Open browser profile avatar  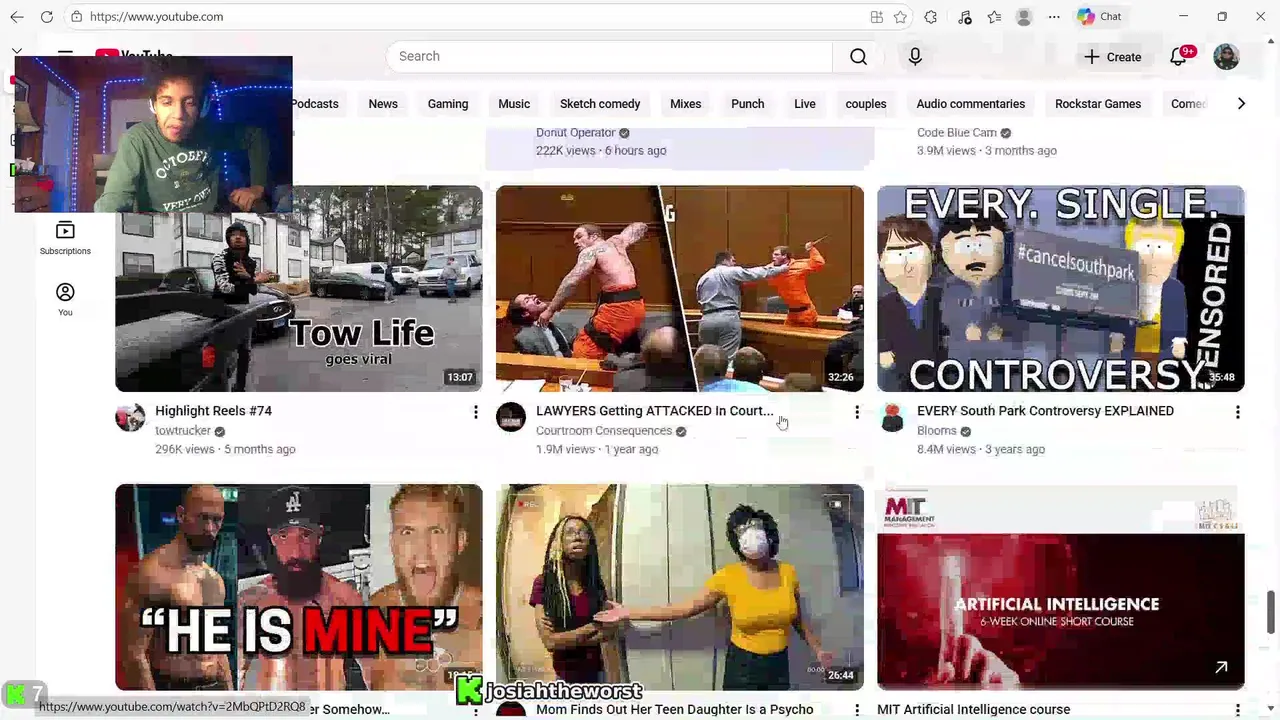point(1024,17)
